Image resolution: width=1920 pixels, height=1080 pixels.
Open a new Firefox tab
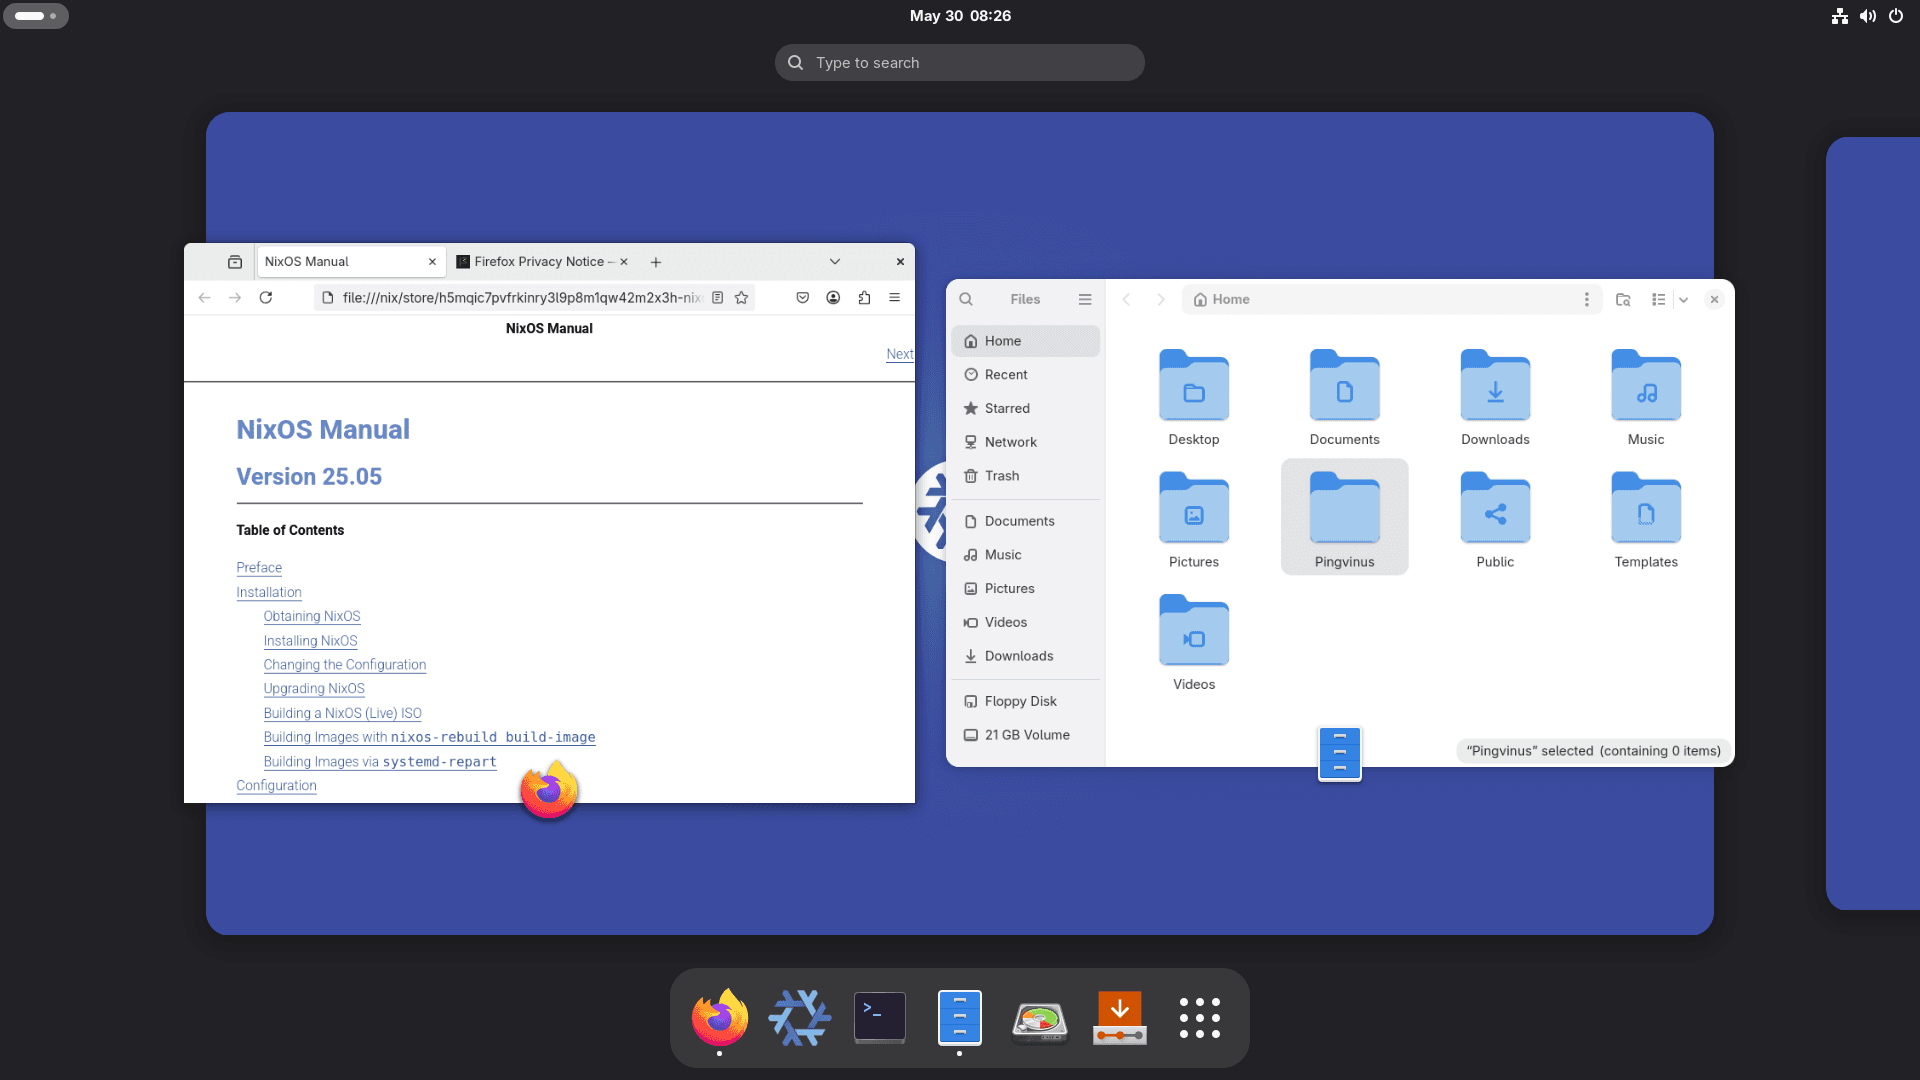[x=656, y=262]
